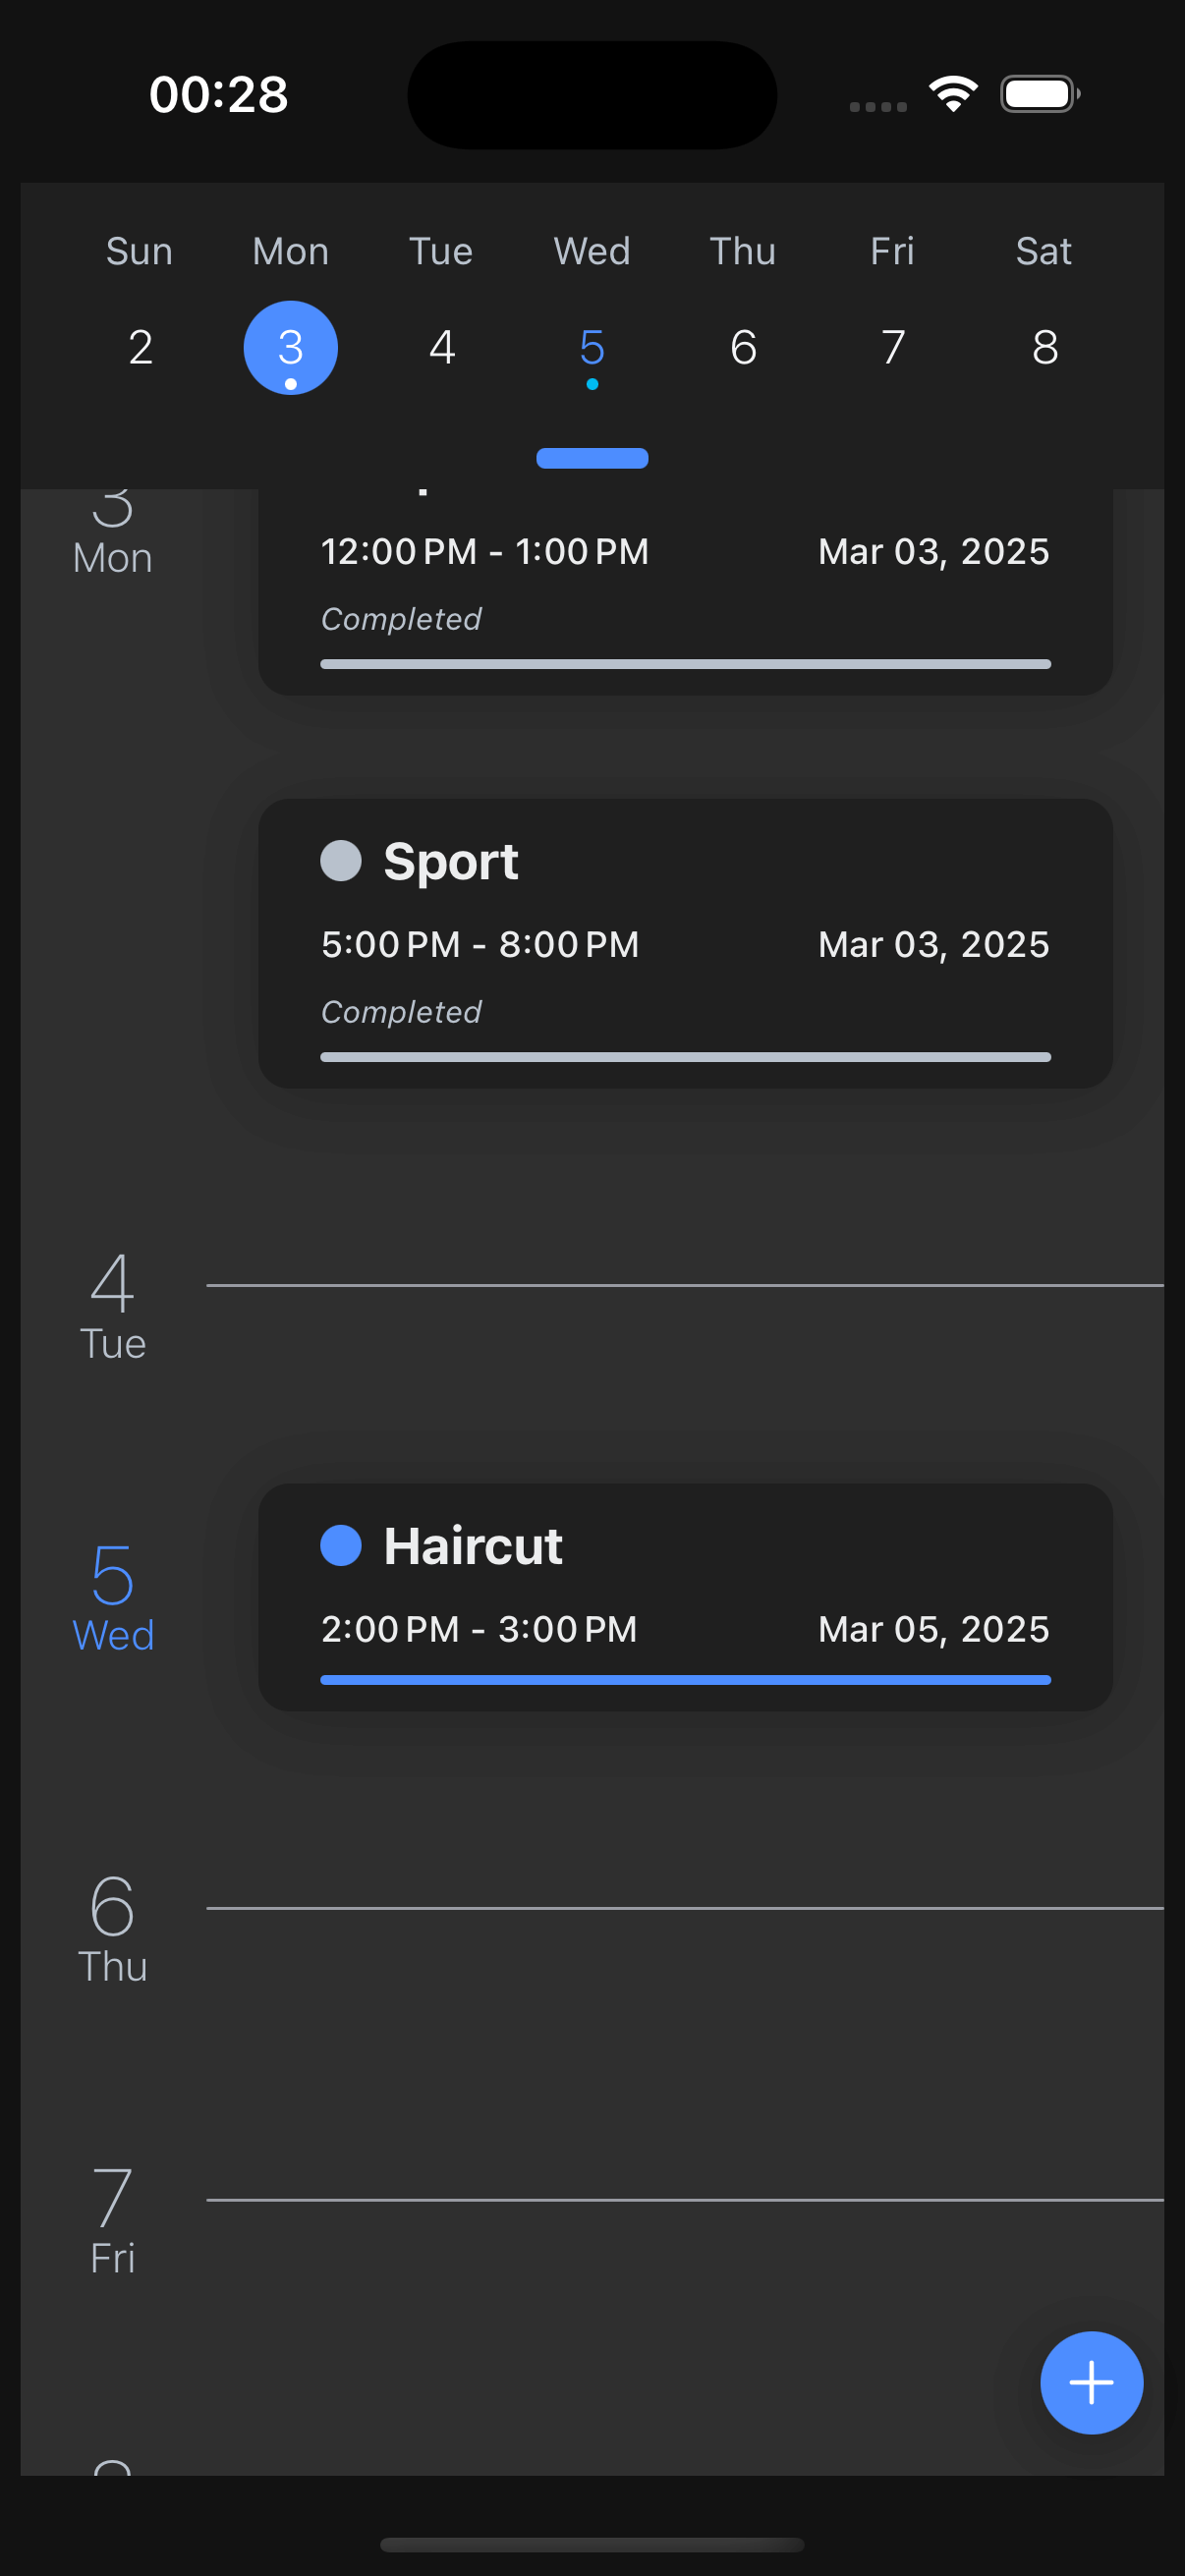Screen dimensions: 1185x2576
Task: Tap the dot indicator under date 5
Action: point(592,383)
